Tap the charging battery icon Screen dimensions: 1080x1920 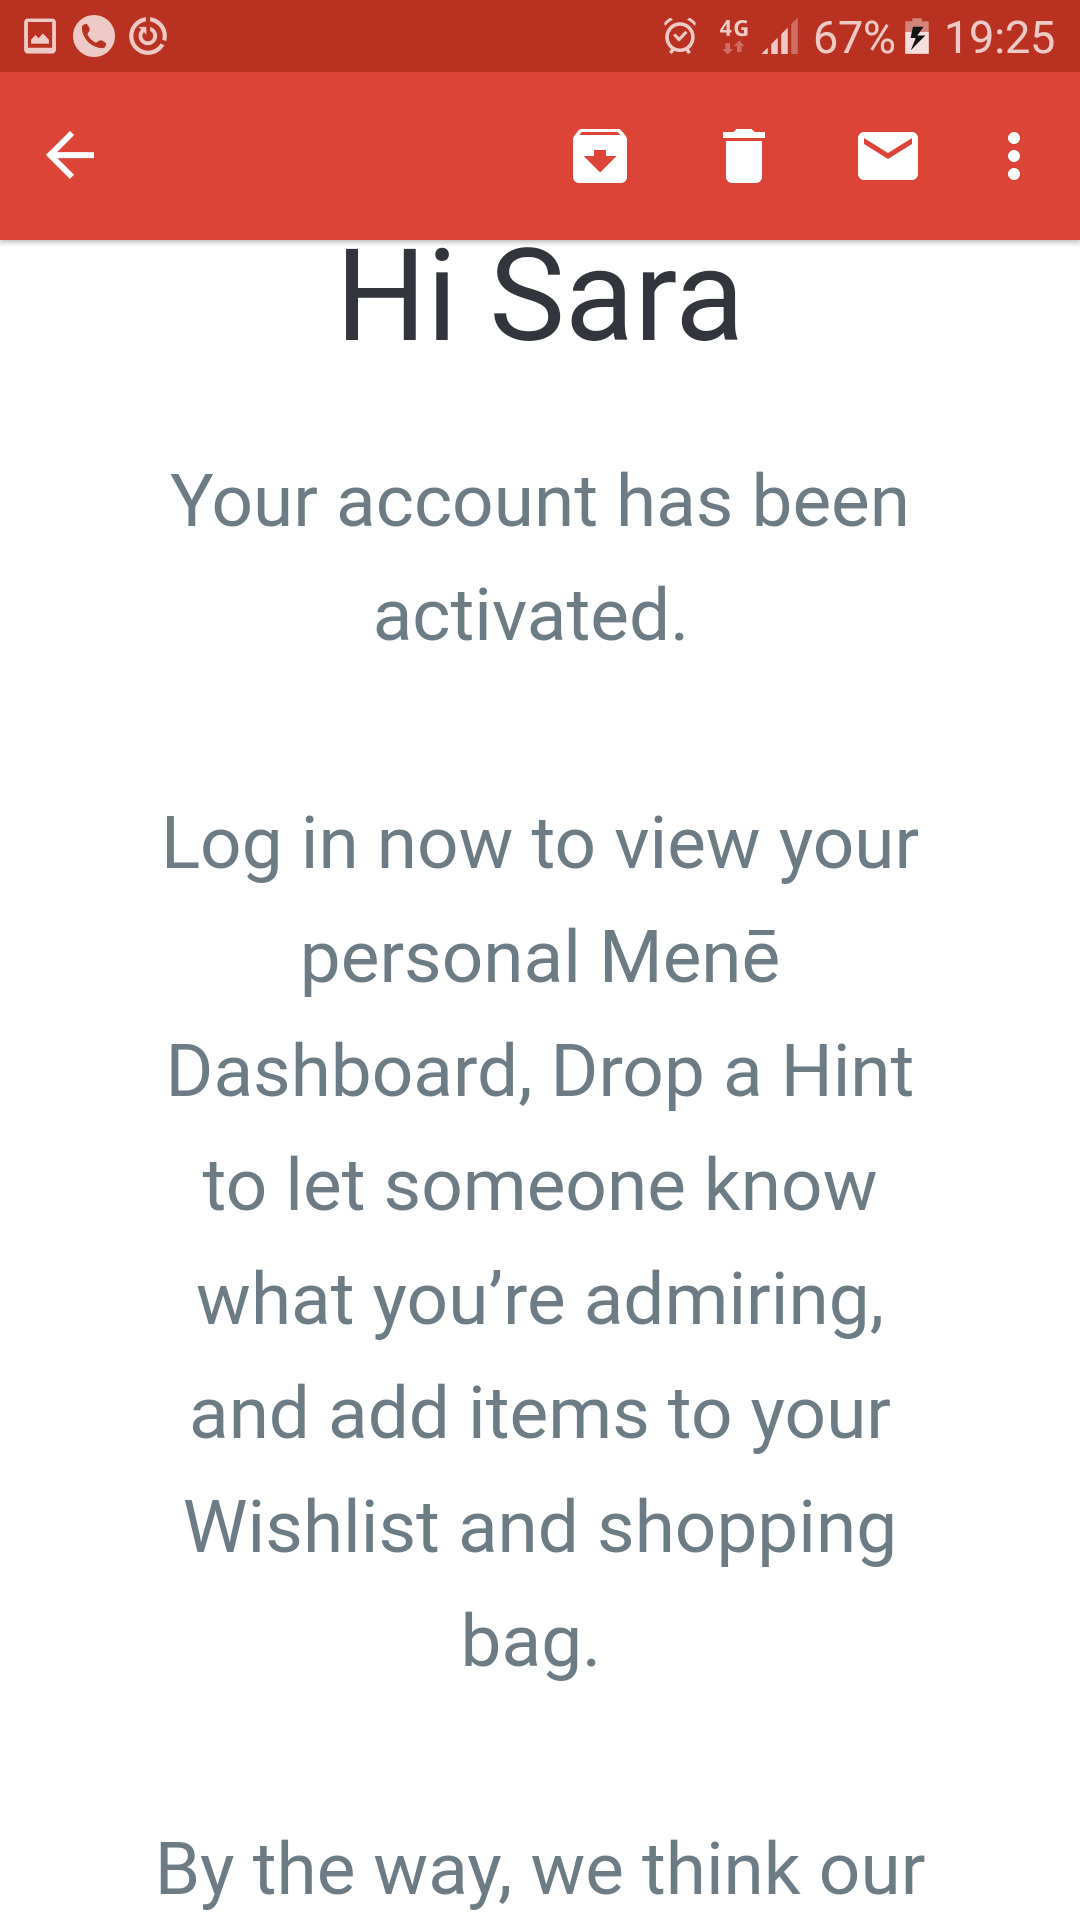pyautogui.click(x=917, y=37)
